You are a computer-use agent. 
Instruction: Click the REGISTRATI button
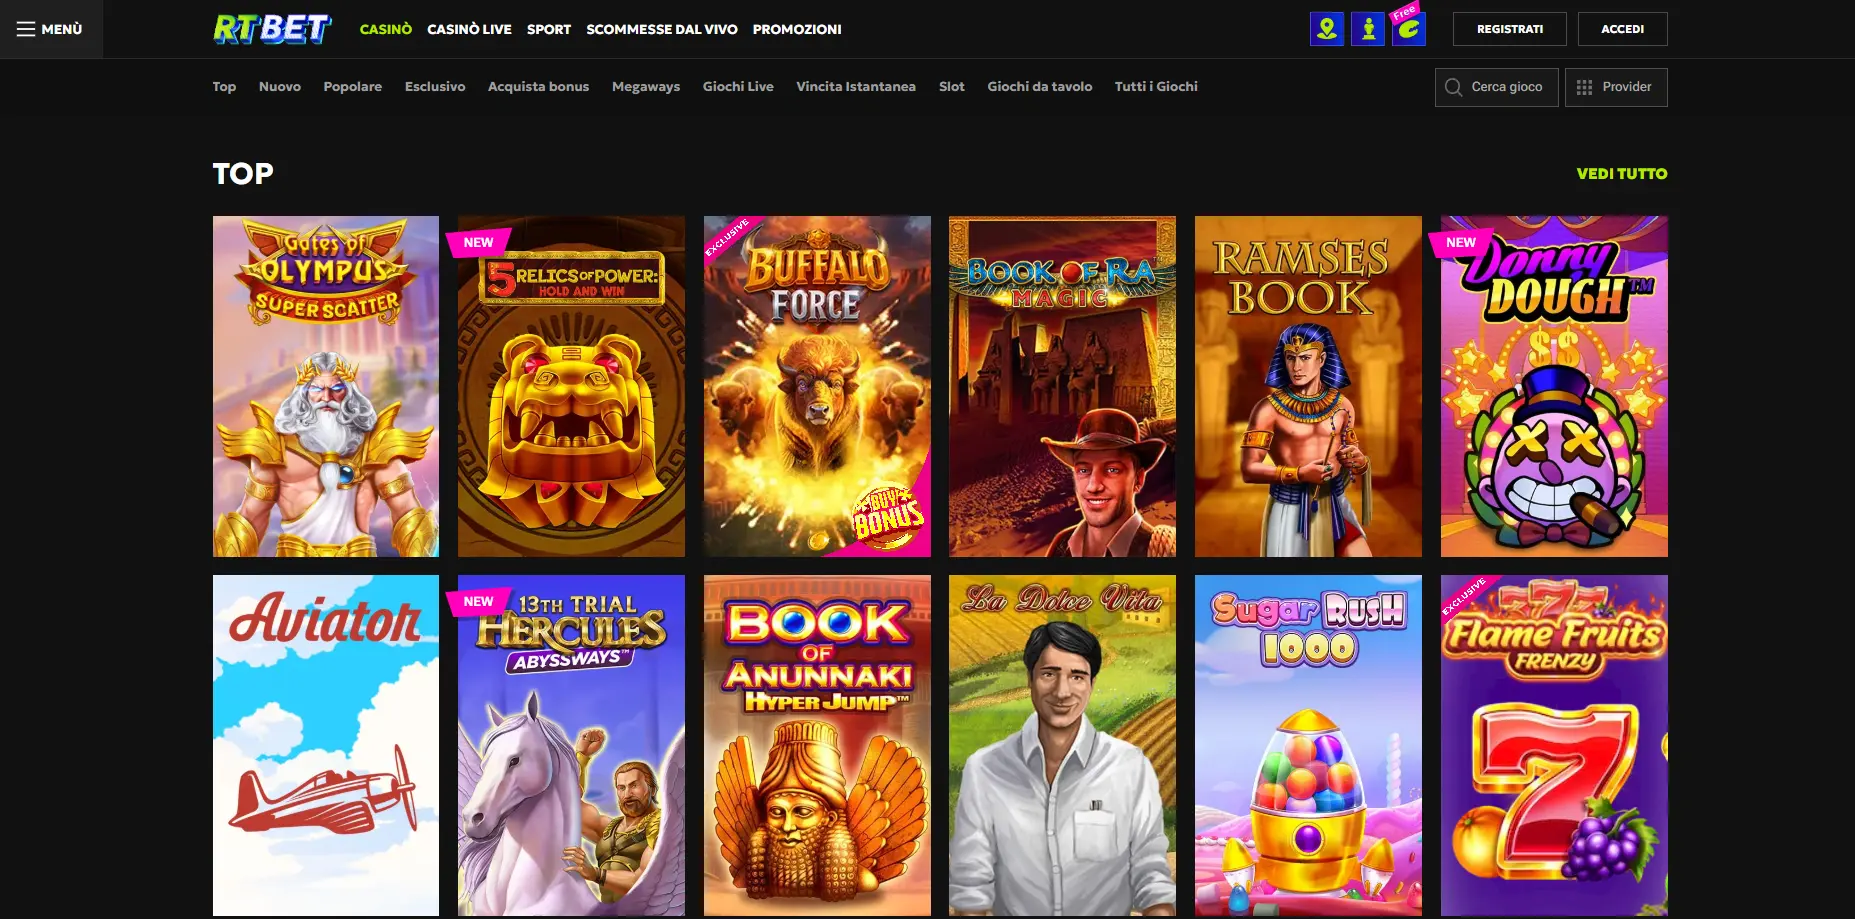1509,29
